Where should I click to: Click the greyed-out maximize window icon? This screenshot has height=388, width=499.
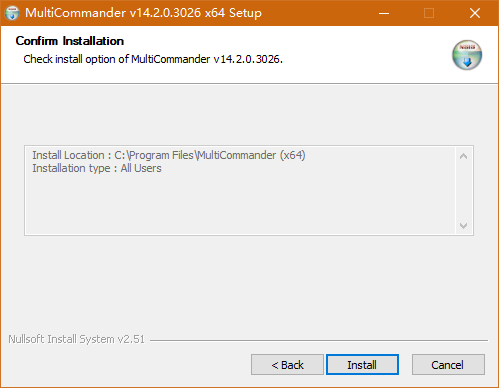(x=429, y=13)
